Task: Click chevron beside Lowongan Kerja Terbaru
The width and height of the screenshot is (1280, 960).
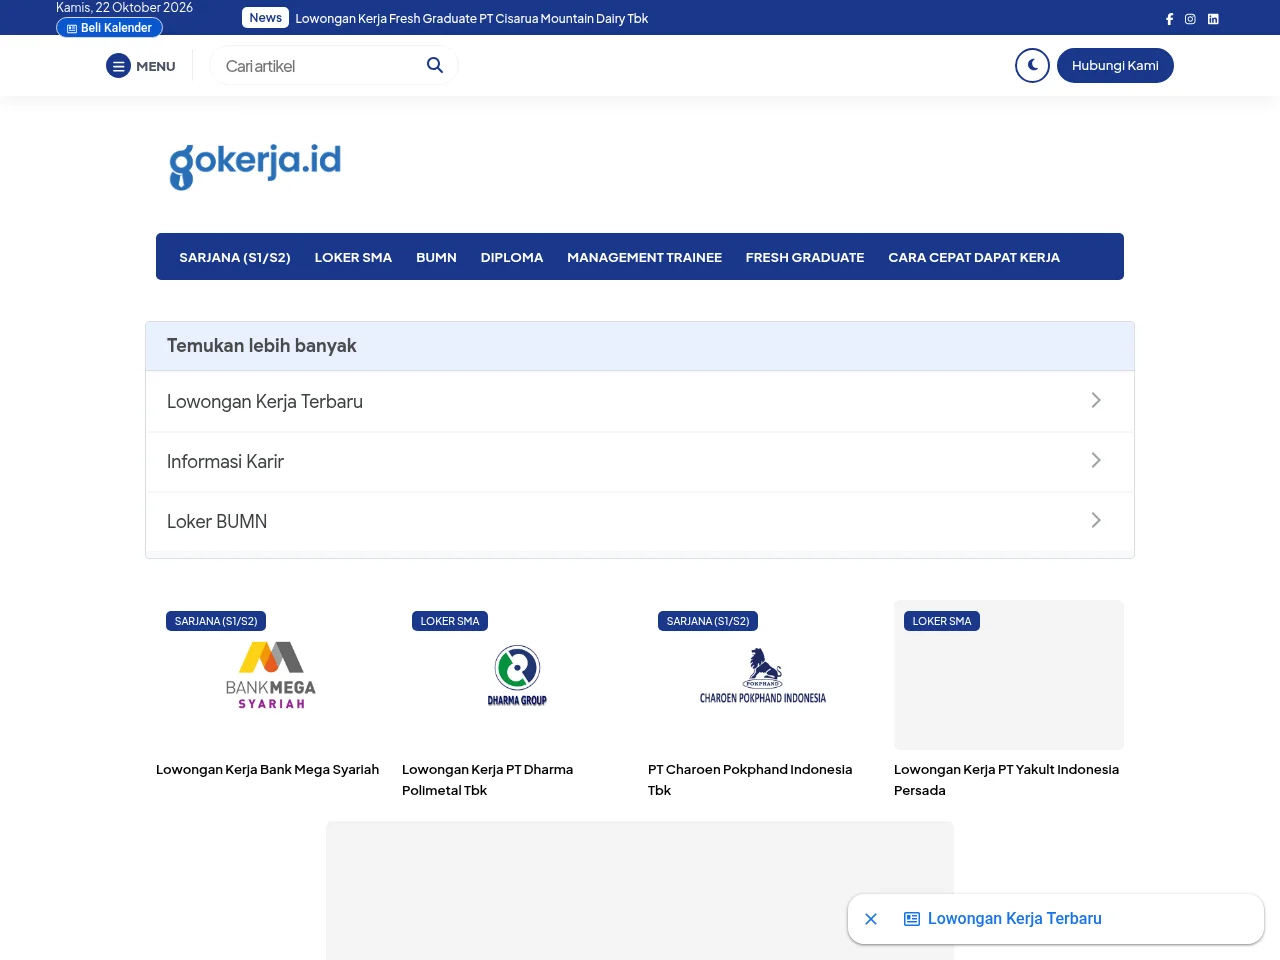Action: [1096, 400]
